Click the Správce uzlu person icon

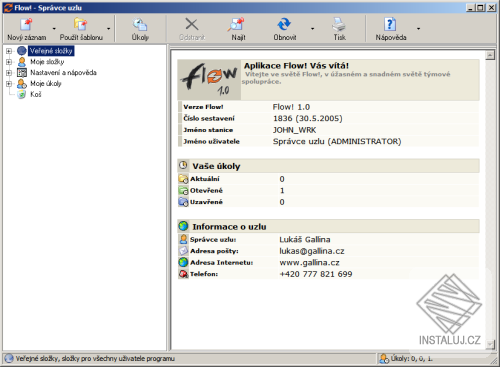point(183,239)
